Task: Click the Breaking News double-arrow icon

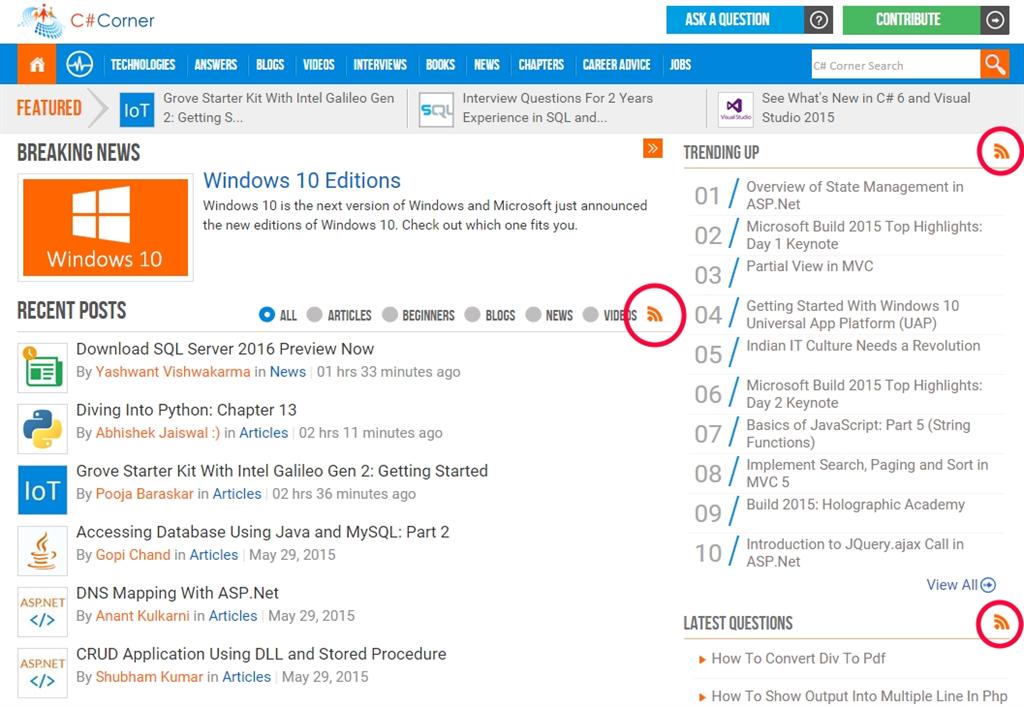Action: tap(652, 148)
